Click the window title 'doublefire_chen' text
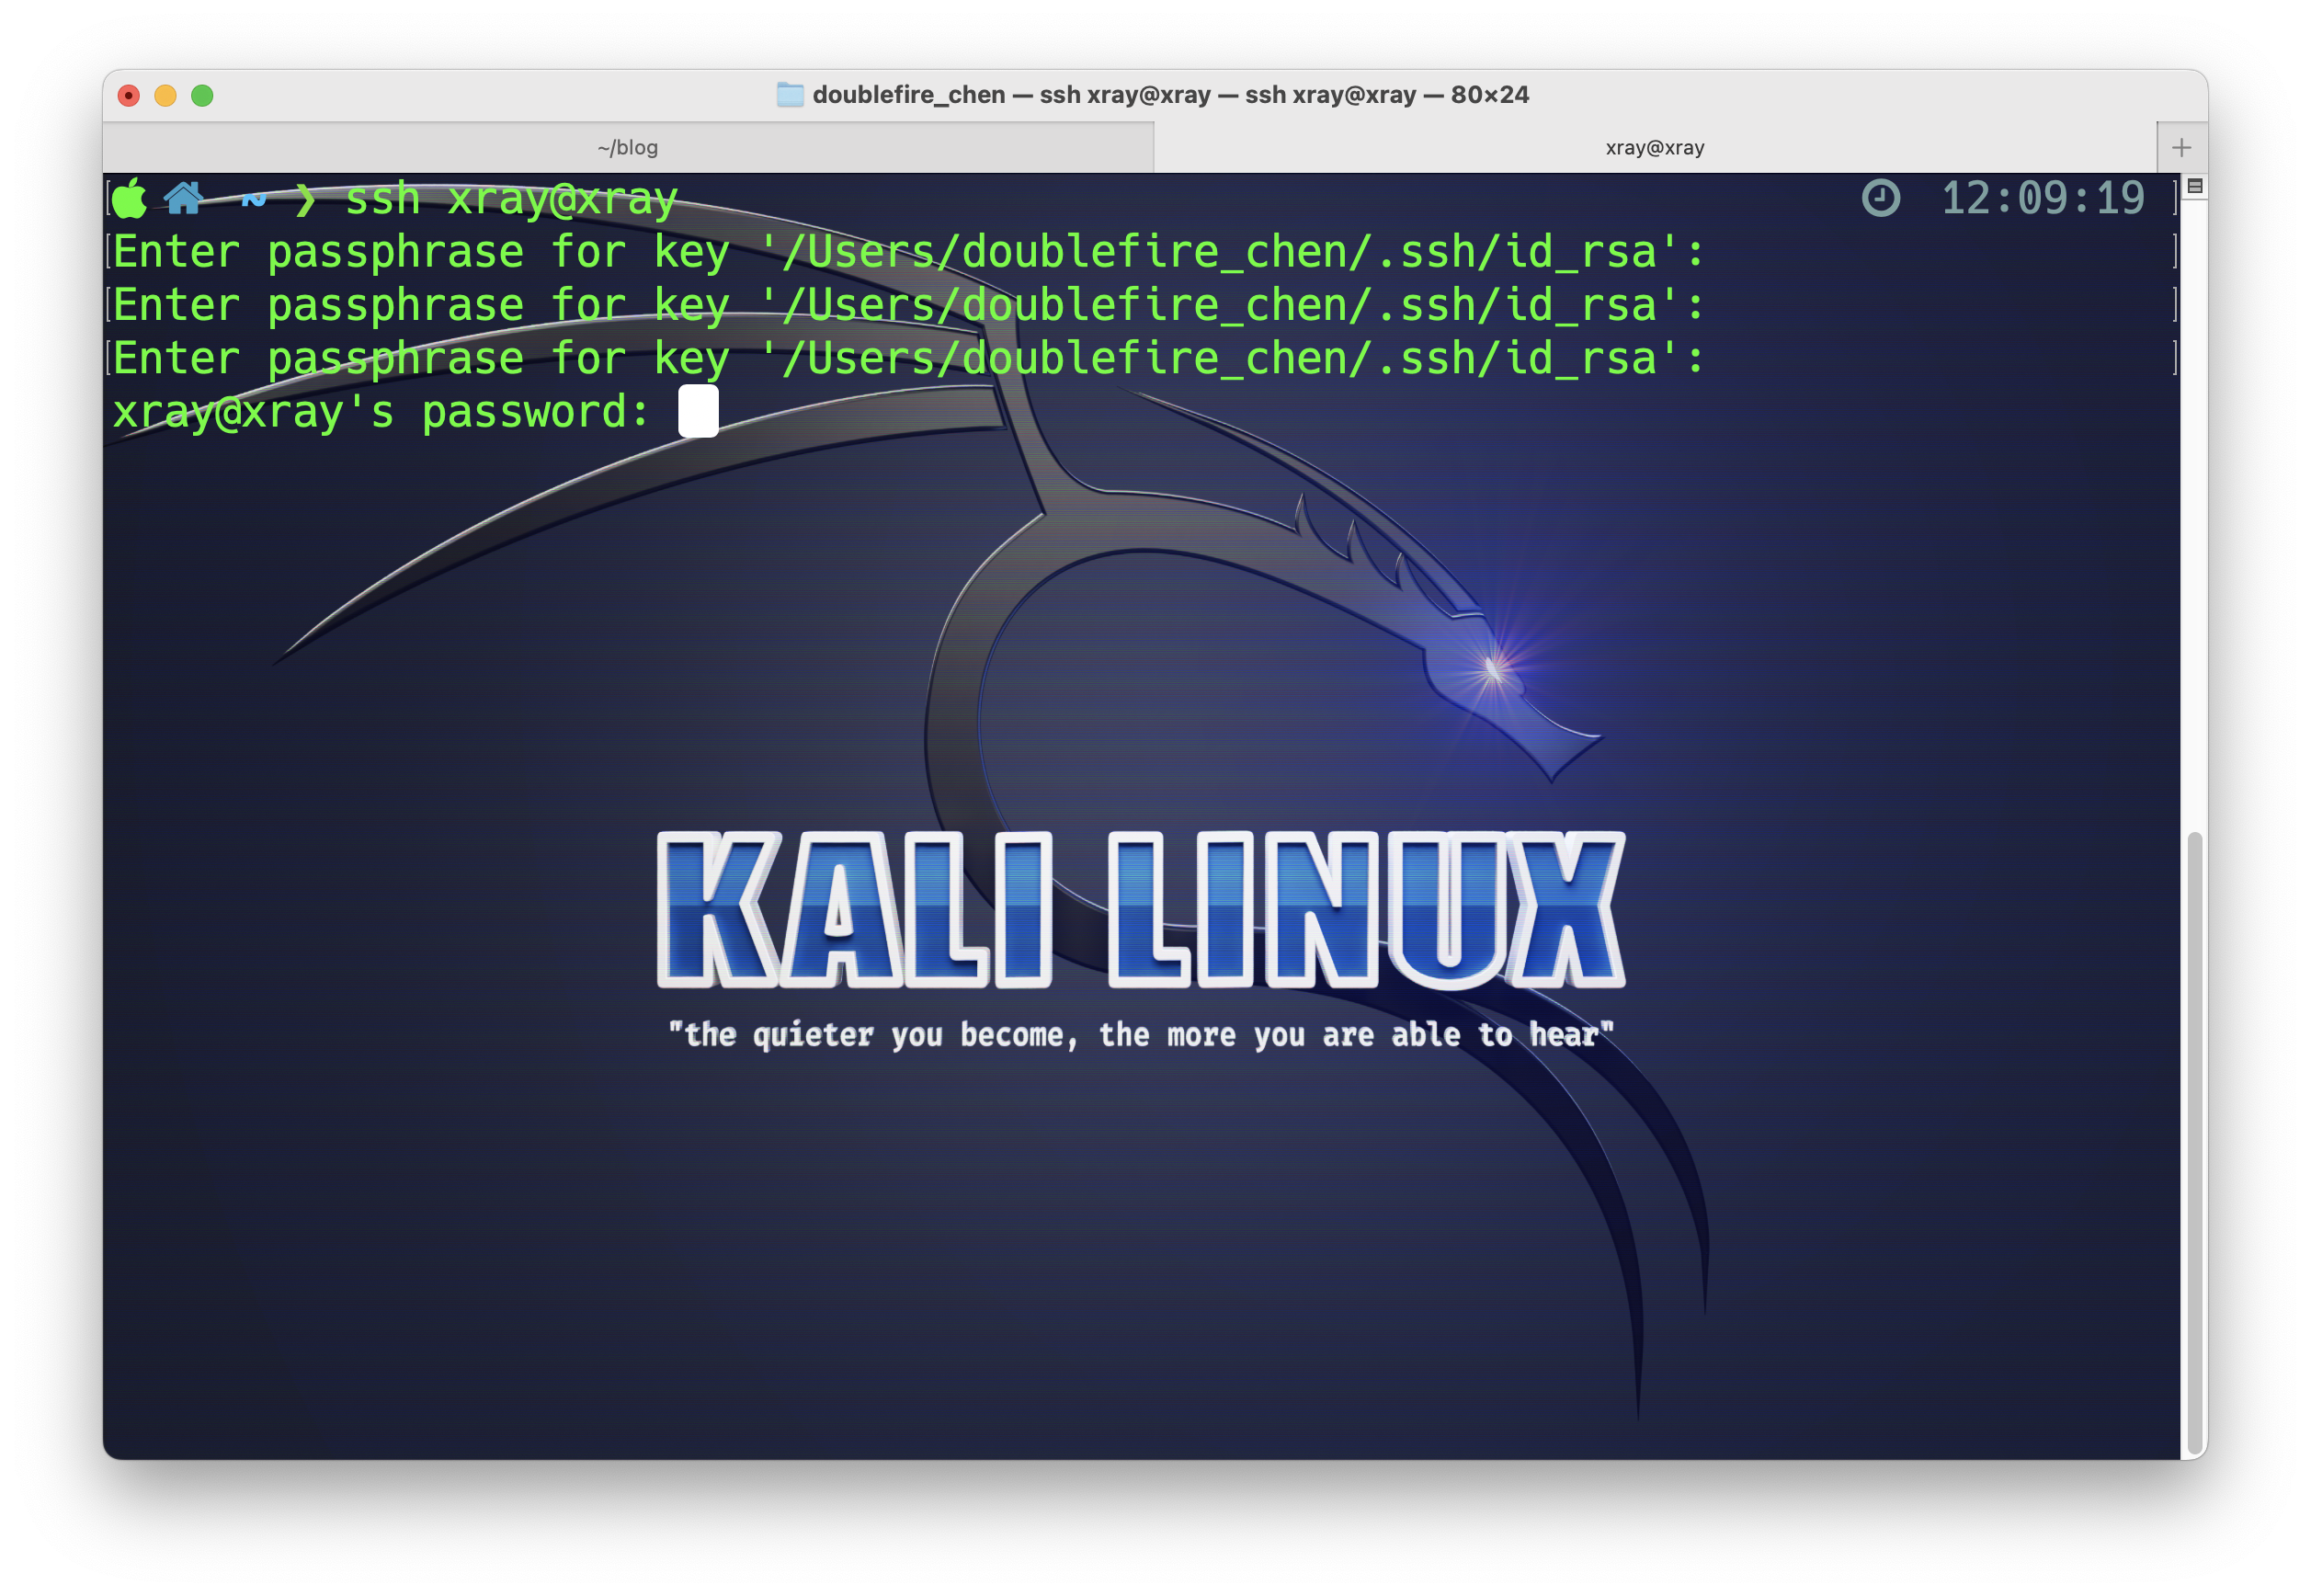This screenshot has width=2311, height=1596. (x=908, y=95)
